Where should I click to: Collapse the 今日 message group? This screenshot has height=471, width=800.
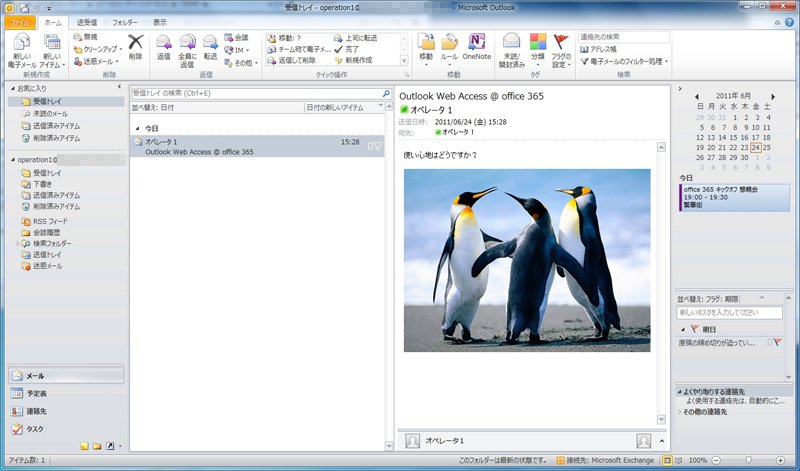click(137, 129)
